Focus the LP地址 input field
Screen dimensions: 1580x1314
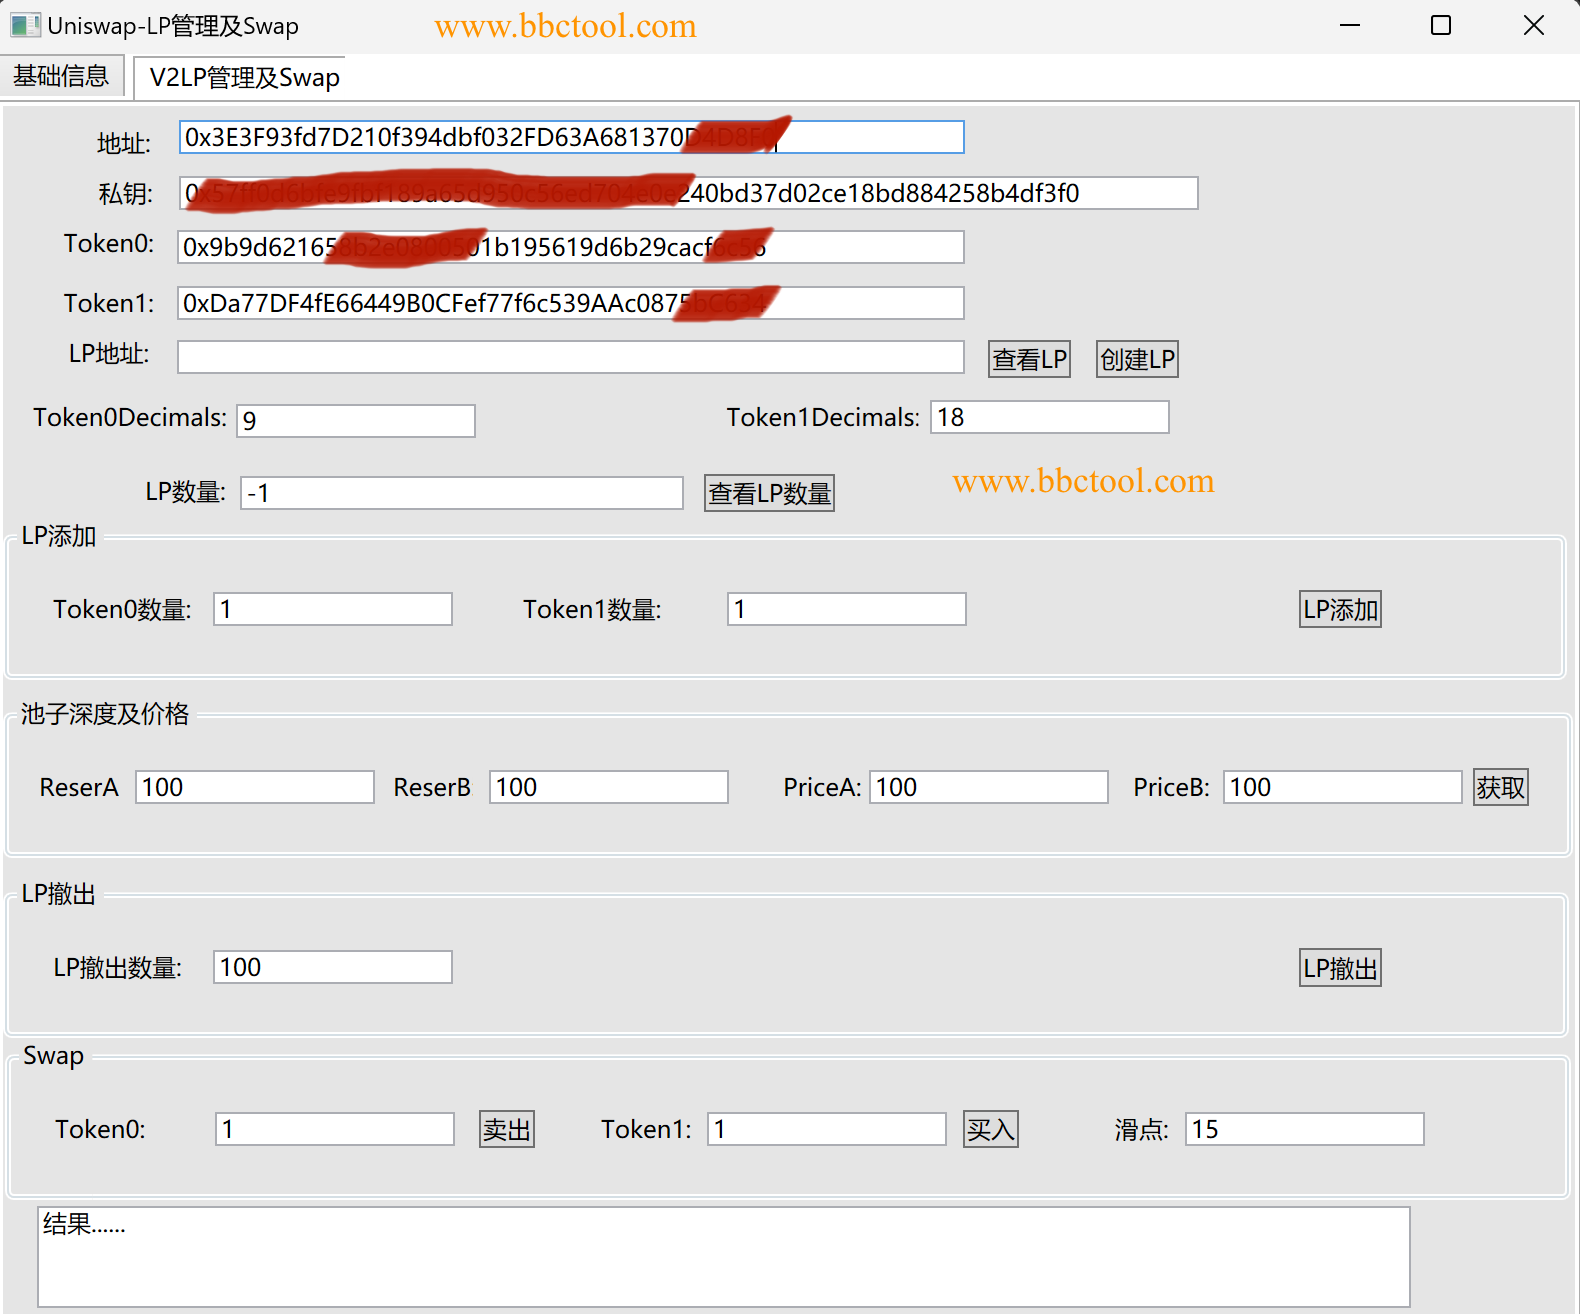(x=570, y=357)
